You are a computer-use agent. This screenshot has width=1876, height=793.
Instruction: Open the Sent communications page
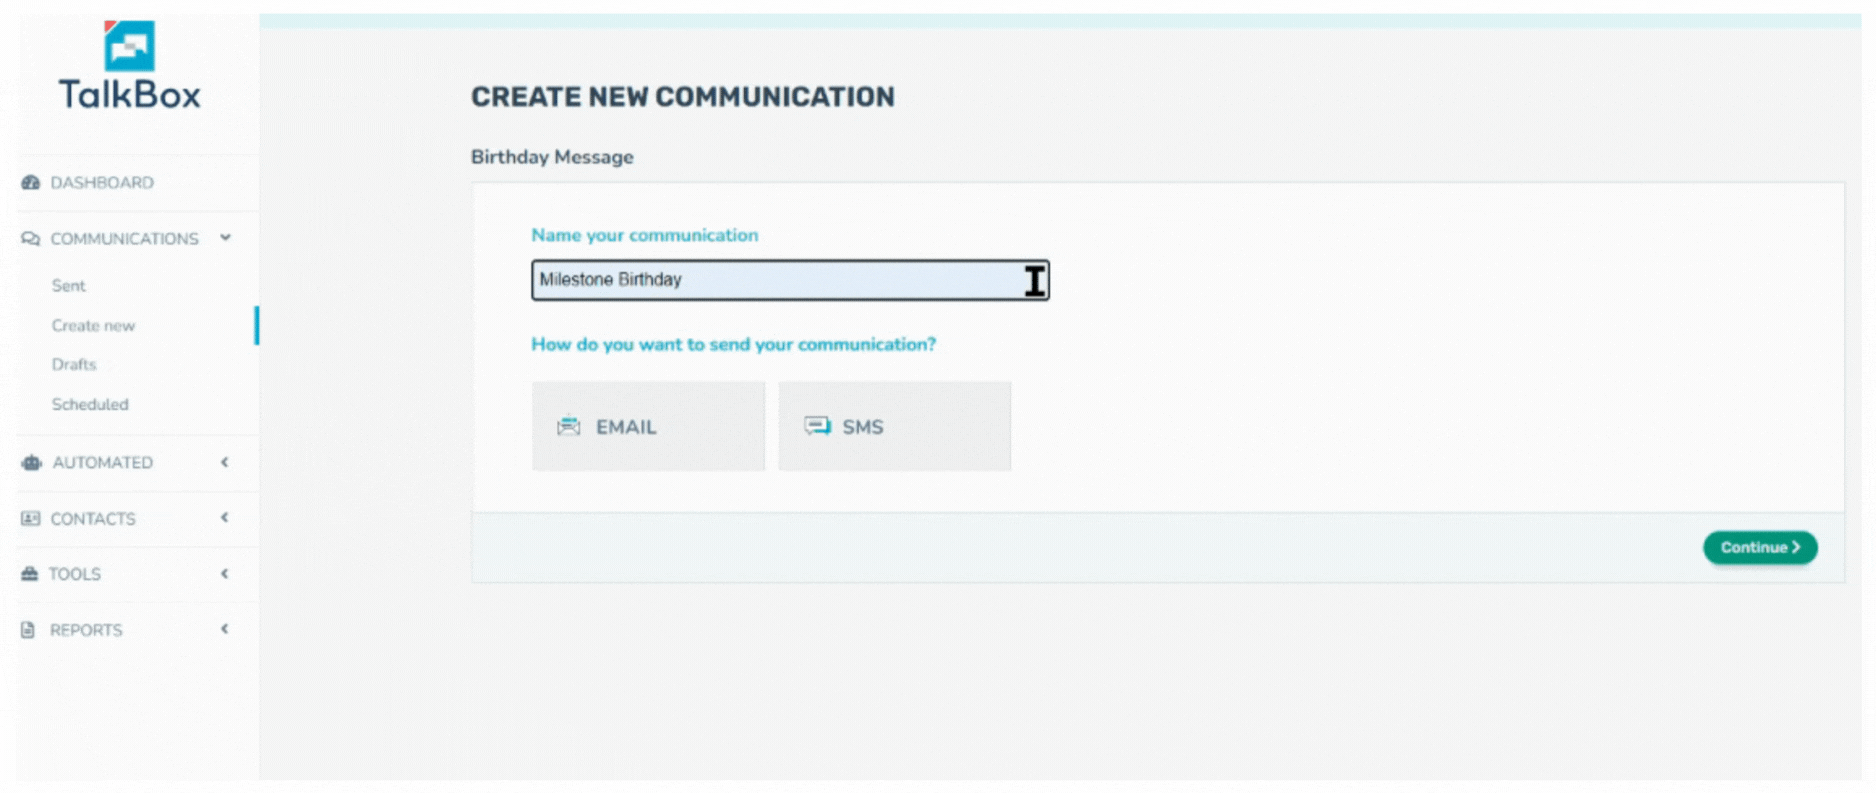coord(69,286)
